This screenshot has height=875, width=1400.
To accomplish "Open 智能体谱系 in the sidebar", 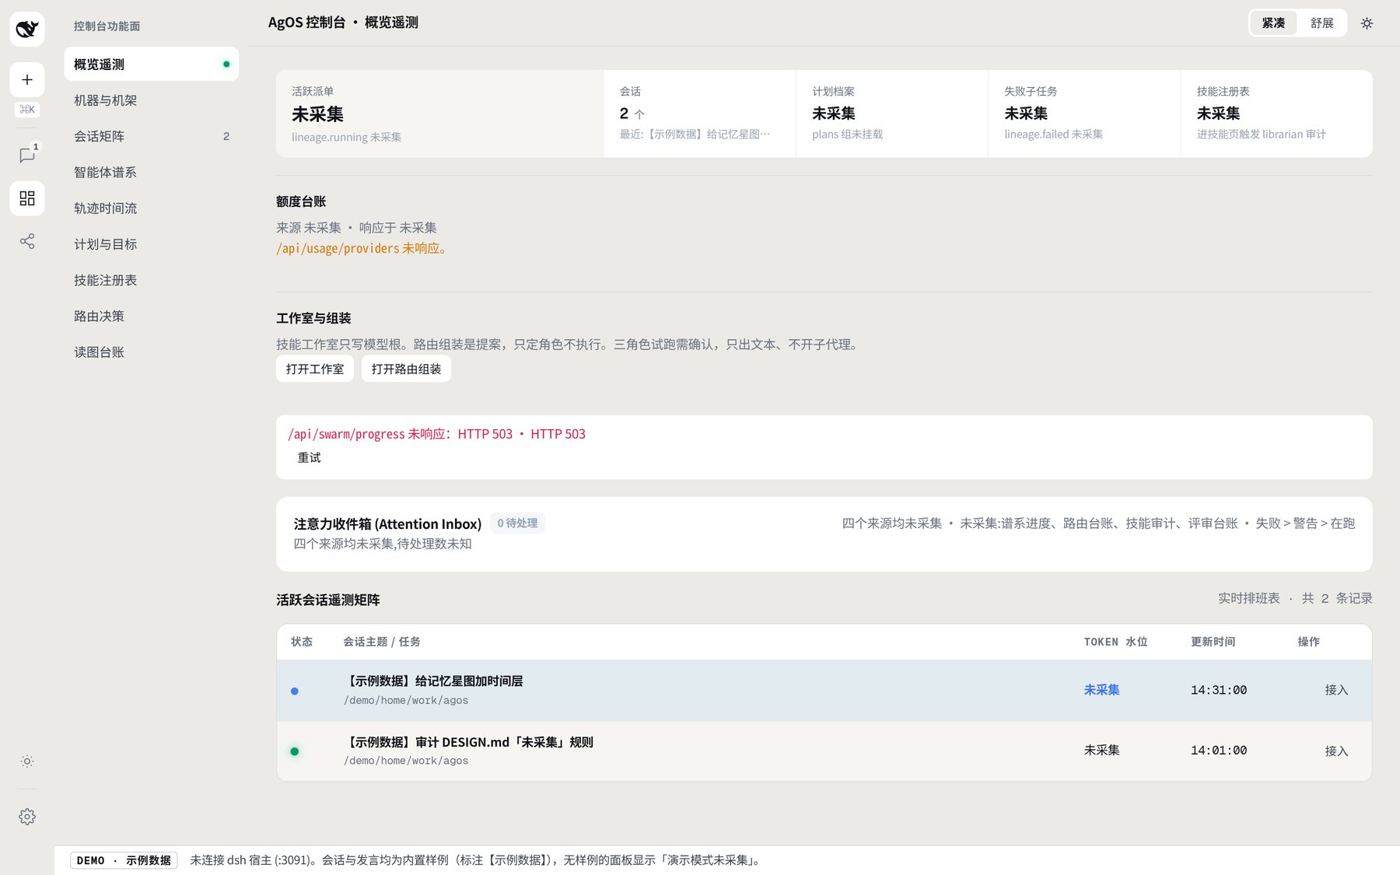I will pyautogui.click(x=151, y=172).
